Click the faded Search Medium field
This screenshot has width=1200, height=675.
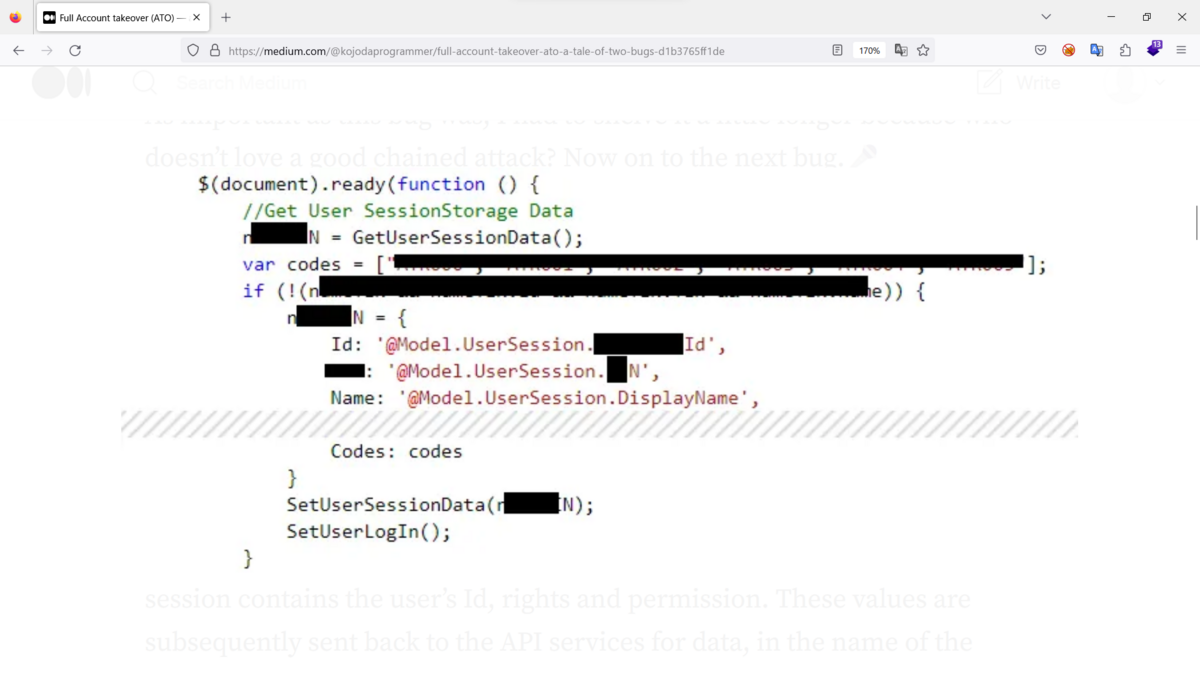click(x=240, y=83)
